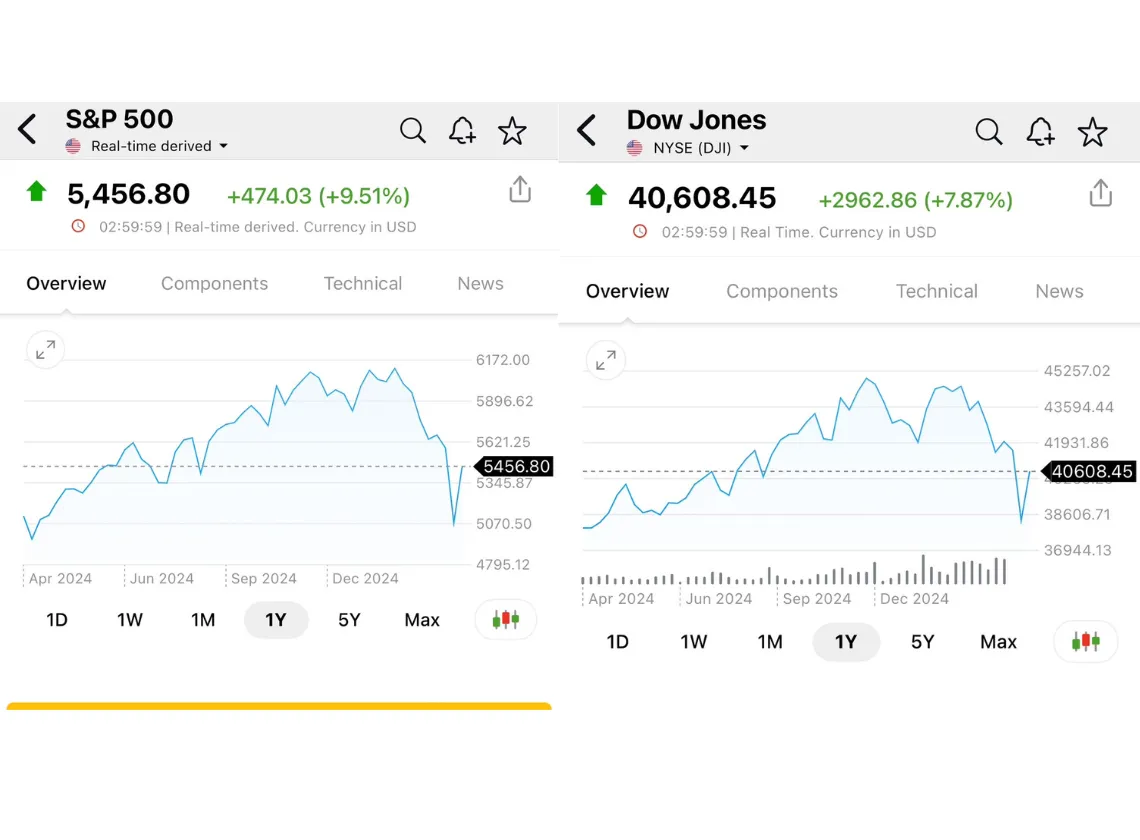Set Dow Jones chart range to 1Y

pyautogui.click(x=846, y=642)
